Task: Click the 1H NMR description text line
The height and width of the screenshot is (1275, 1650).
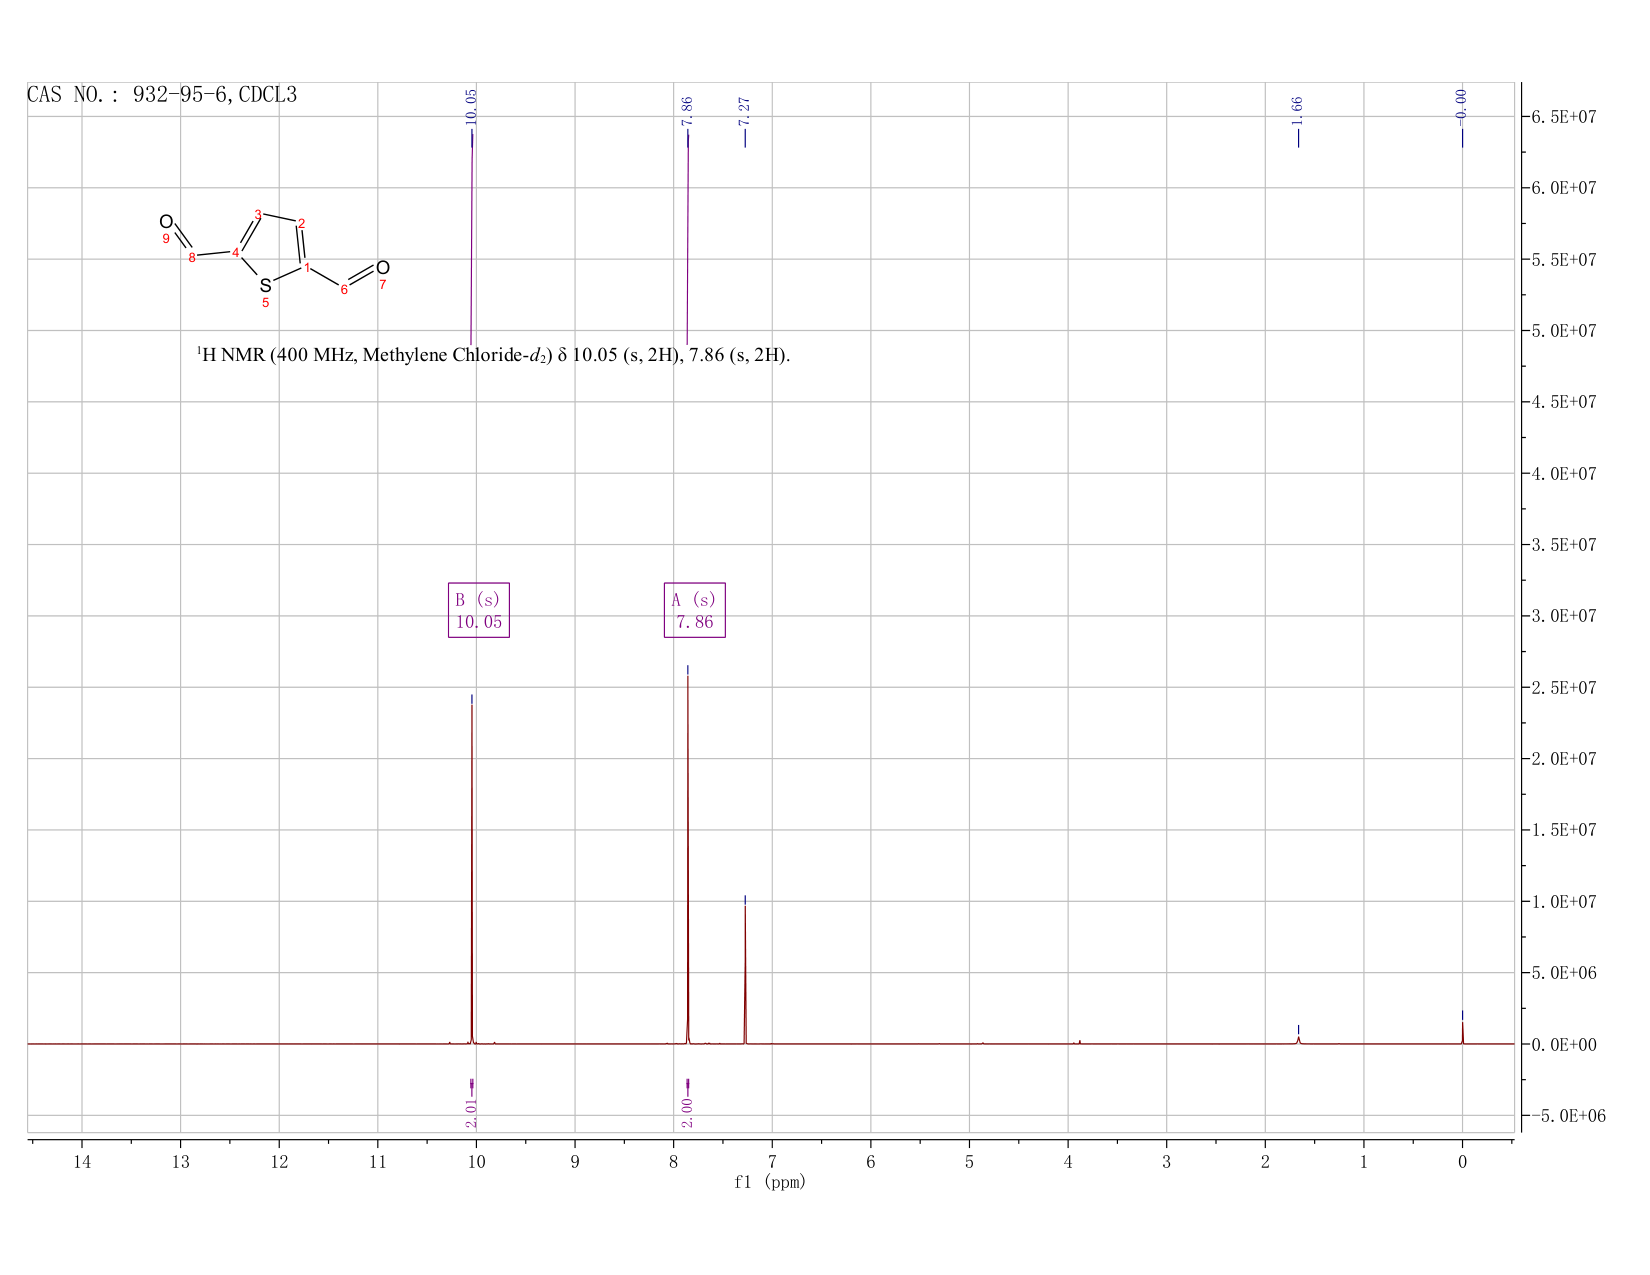Action: [493, 355]
